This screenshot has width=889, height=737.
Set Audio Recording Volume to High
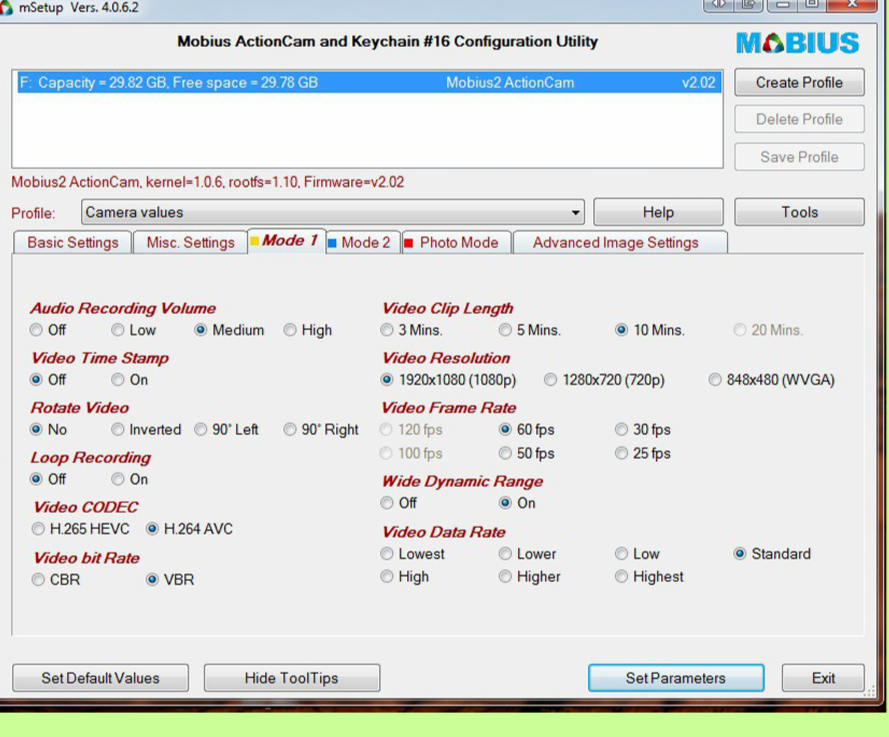point(291,330)
